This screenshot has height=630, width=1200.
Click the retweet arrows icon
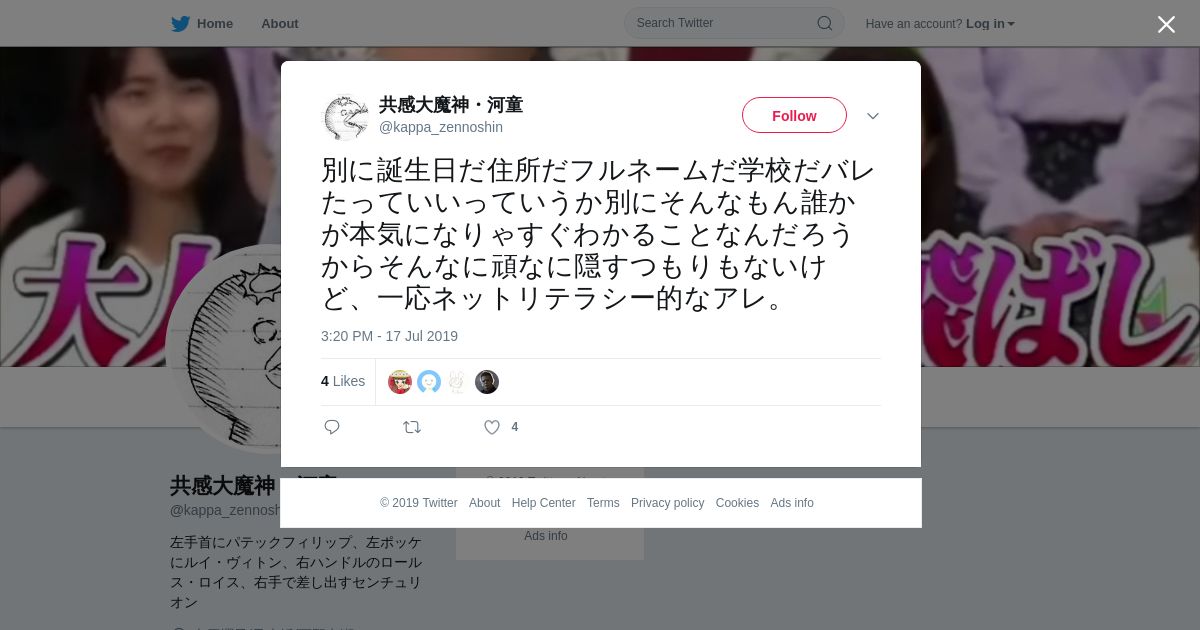tap(412, 427)
